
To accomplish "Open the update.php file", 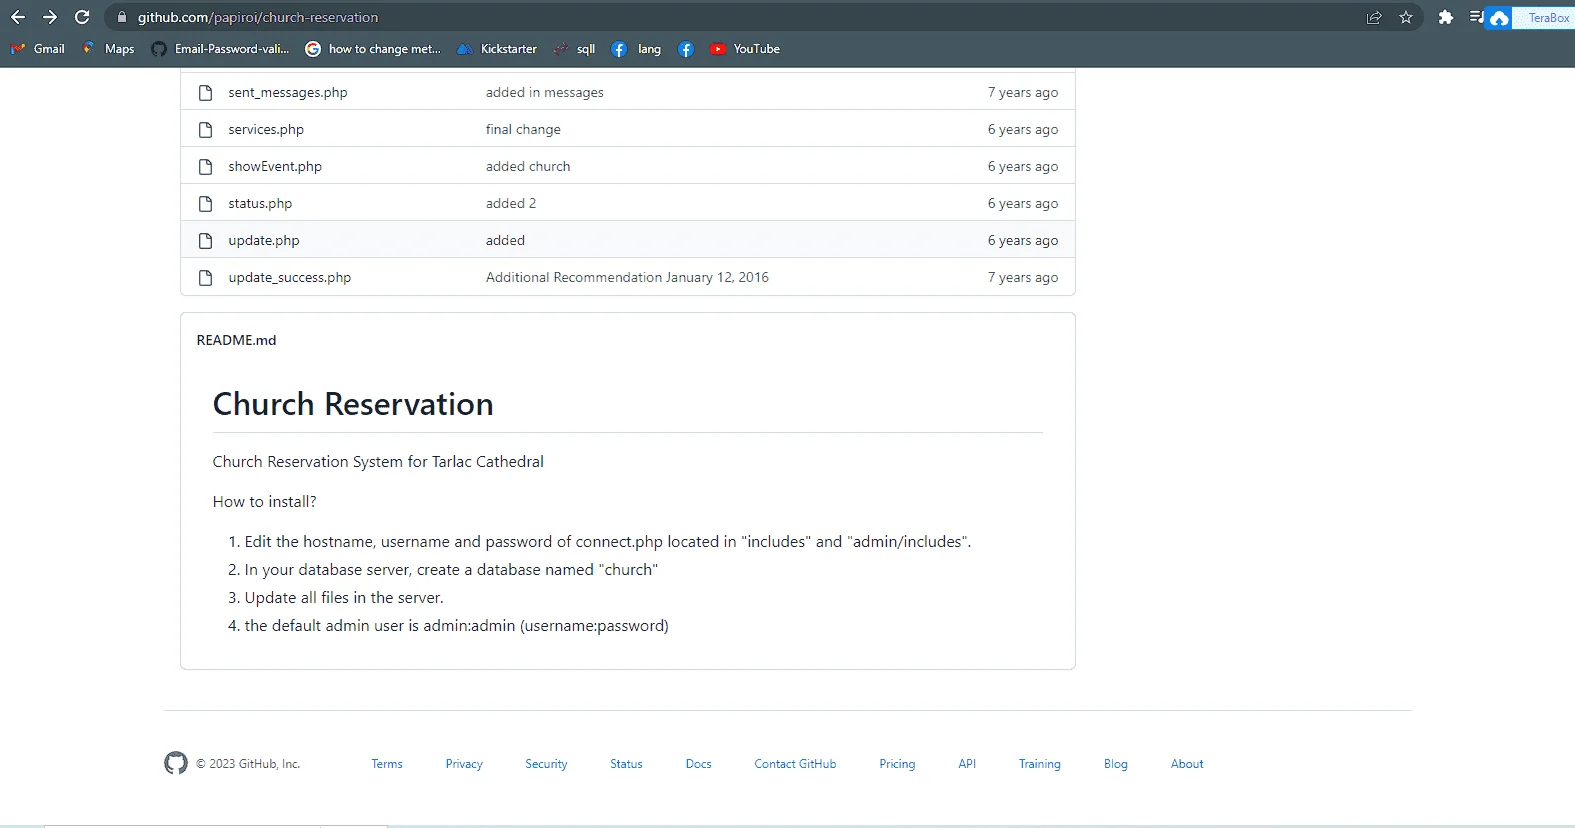I will click(x=264, y=240).
